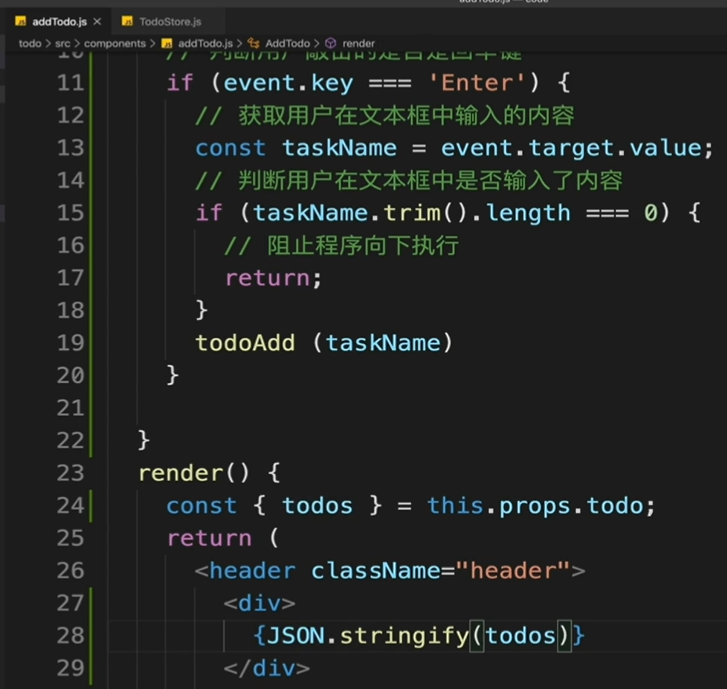Viewport: 727px width, 689px height.
Task: Click the 'trim' method call on line 15
Action: [412, 213]
